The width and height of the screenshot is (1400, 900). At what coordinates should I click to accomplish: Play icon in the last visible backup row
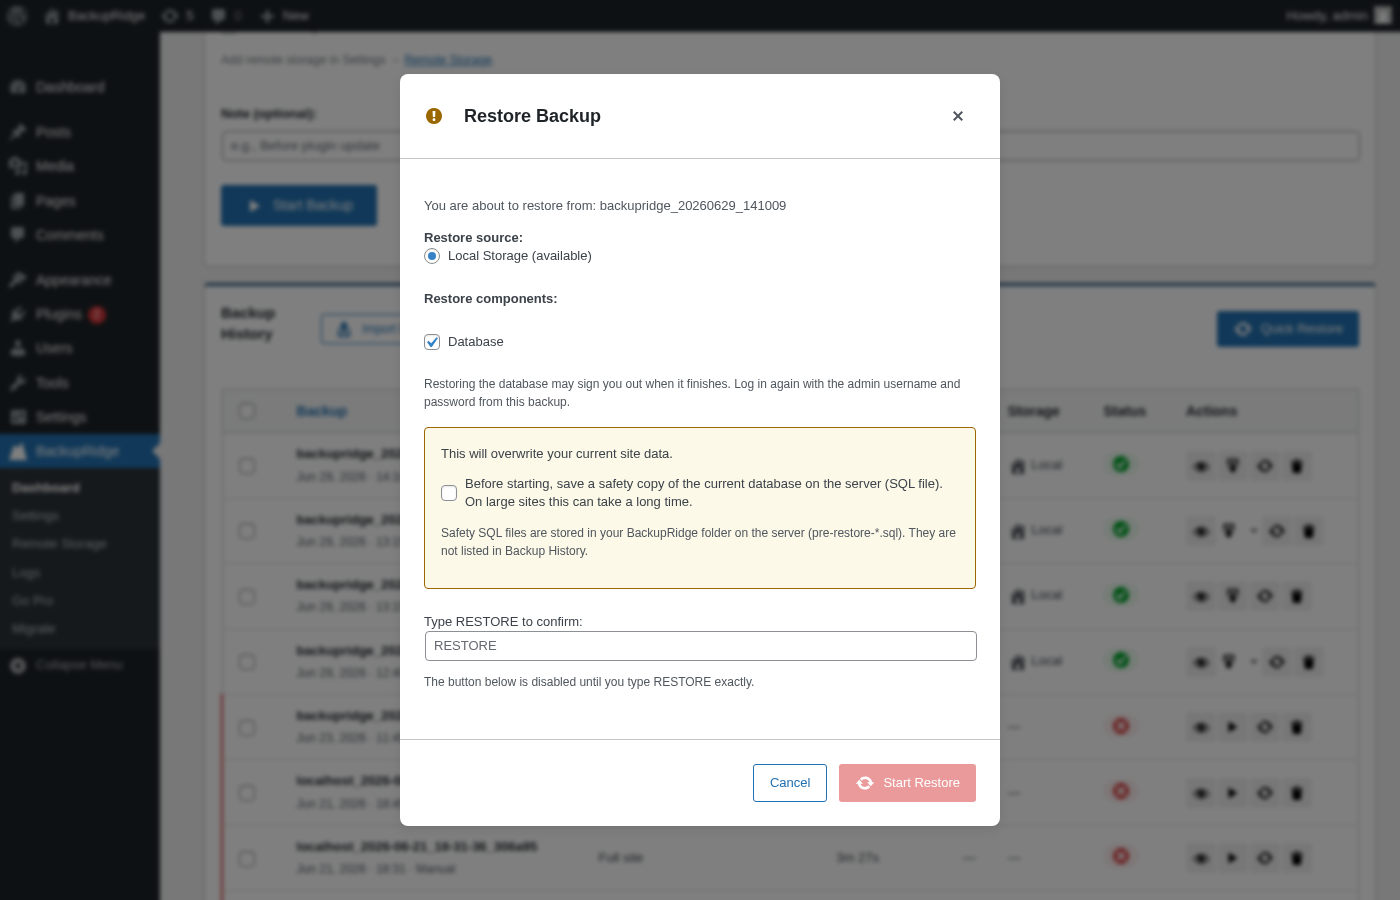click(x=1233, y=858)
